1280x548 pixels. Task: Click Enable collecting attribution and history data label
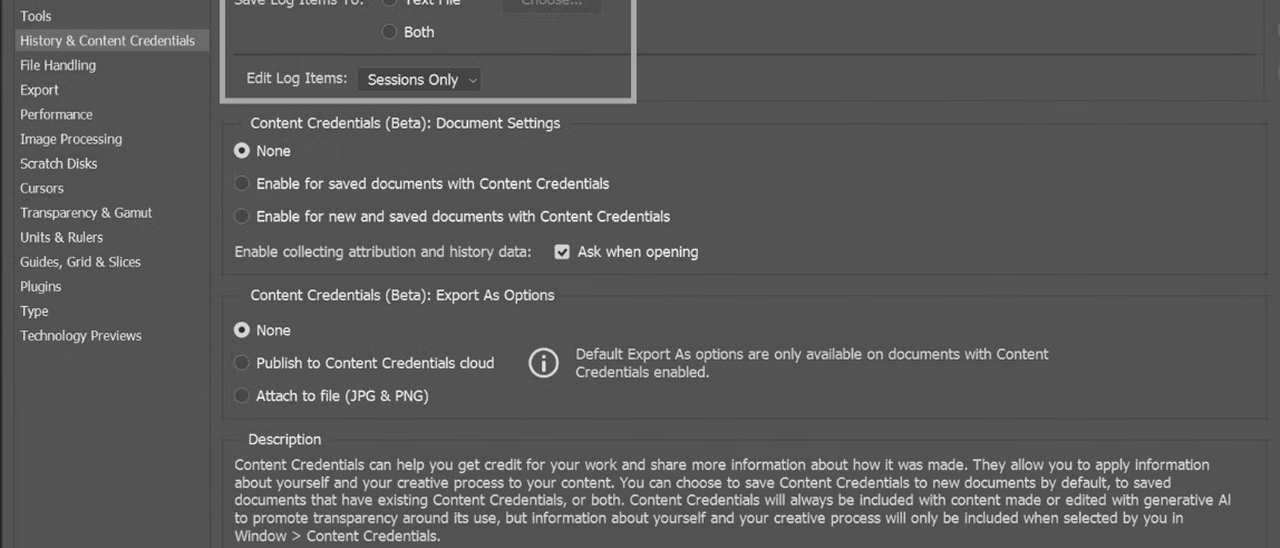(x=383, y=252)
